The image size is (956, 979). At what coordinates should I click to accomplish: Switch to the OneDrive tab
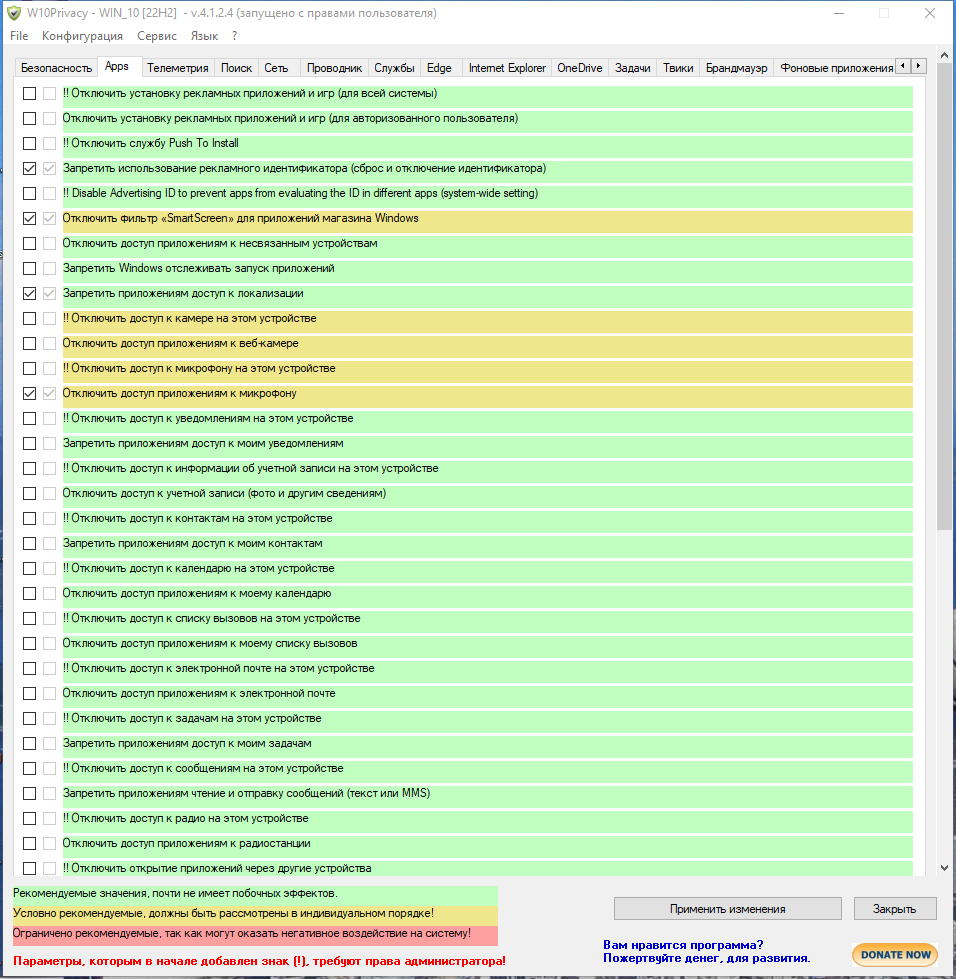tap(579, 68)
